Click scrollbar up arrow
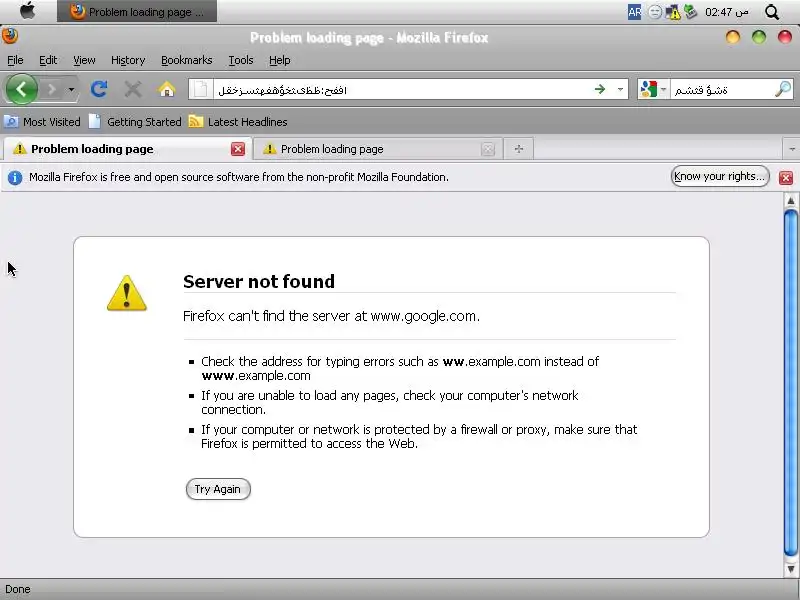The width and height of the screenshot is (800, 600). [791, 201]
